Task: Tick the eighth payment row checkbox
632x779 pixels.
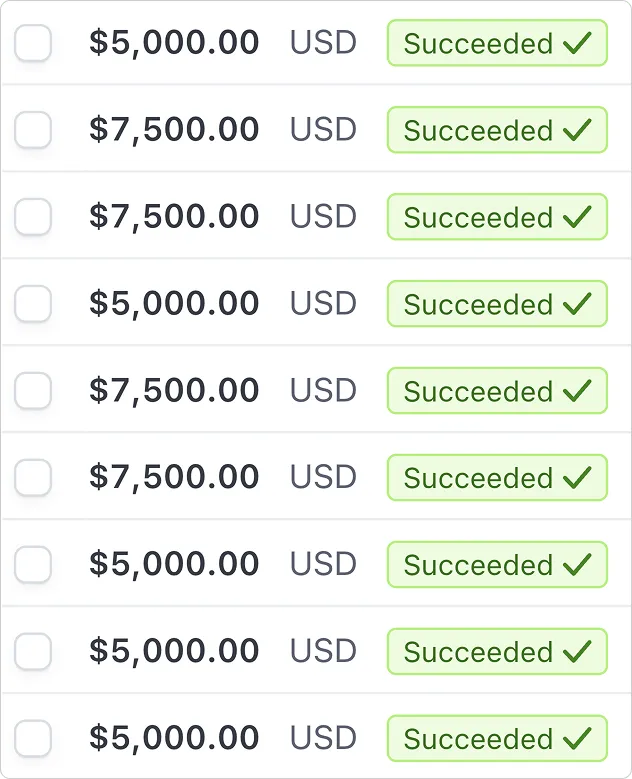Action: [33, 652]
